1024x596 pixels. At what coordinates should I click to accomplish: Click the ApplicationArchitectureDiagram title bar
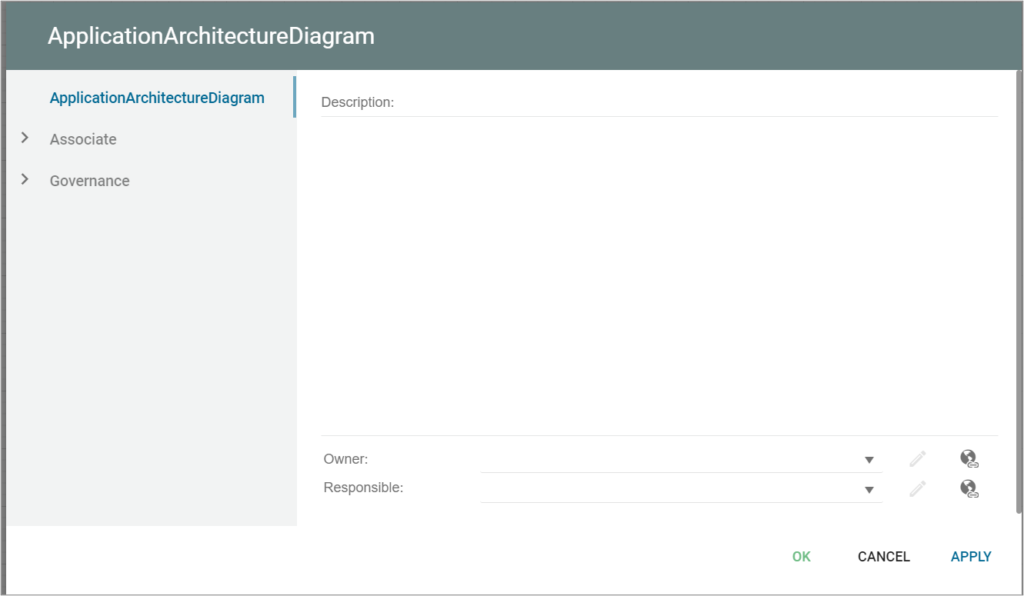point(209,35)
